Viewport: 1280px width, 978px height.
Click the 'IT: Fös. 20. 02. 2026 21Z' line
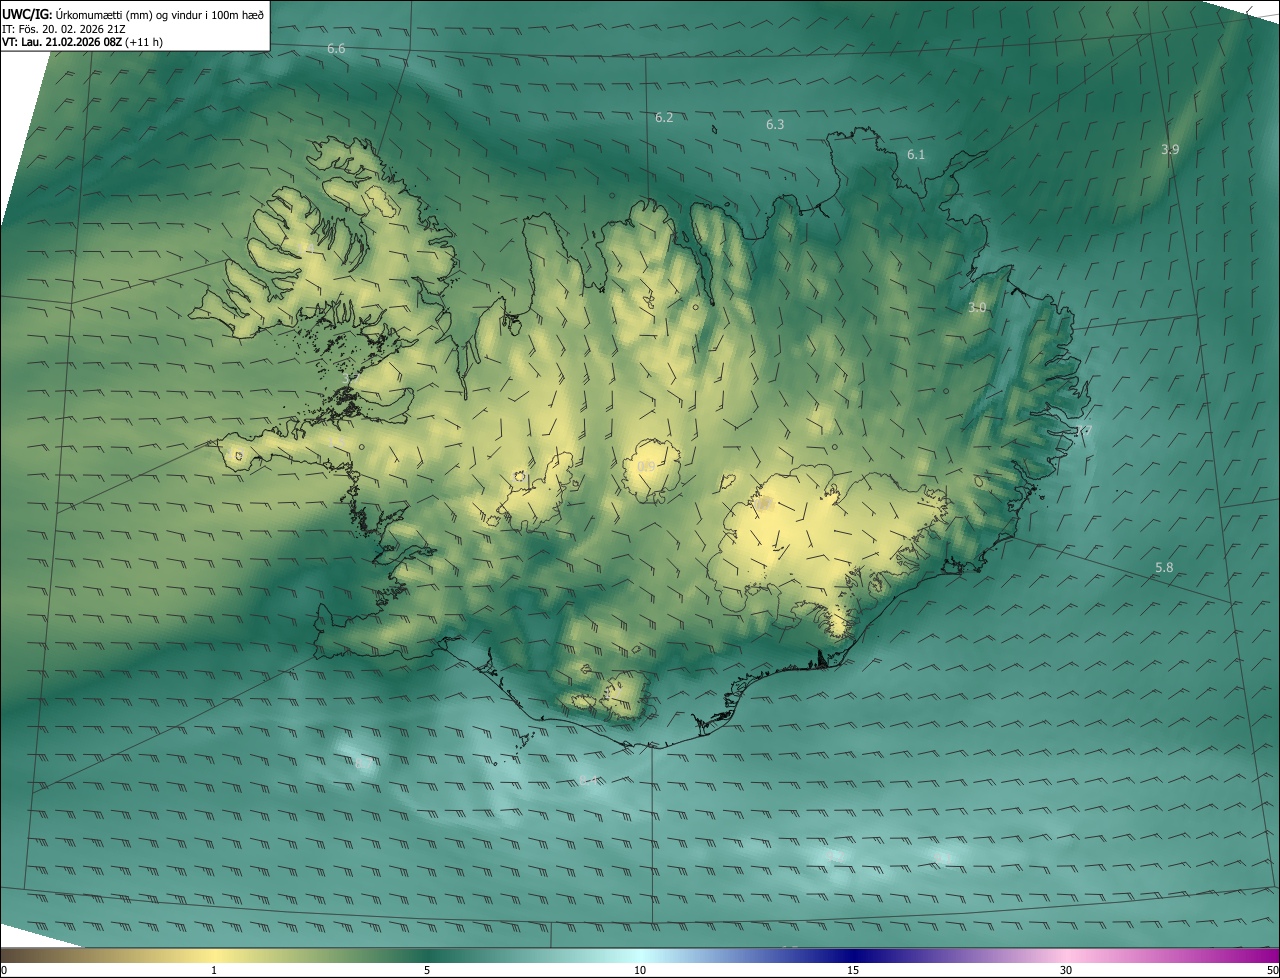click(64, 28)
